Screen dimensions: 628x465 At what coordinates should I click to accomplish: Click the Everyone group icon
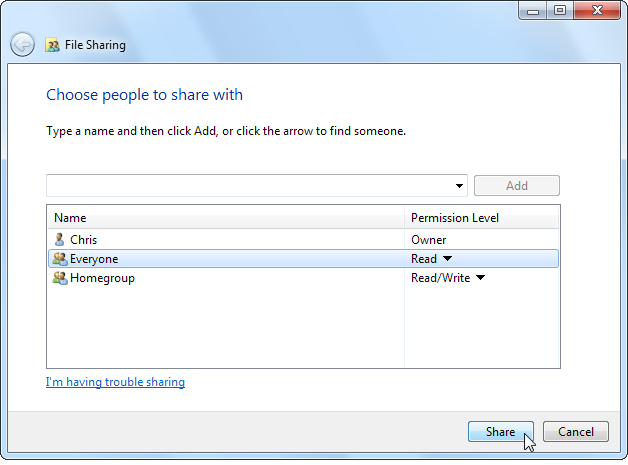(60, 259)
